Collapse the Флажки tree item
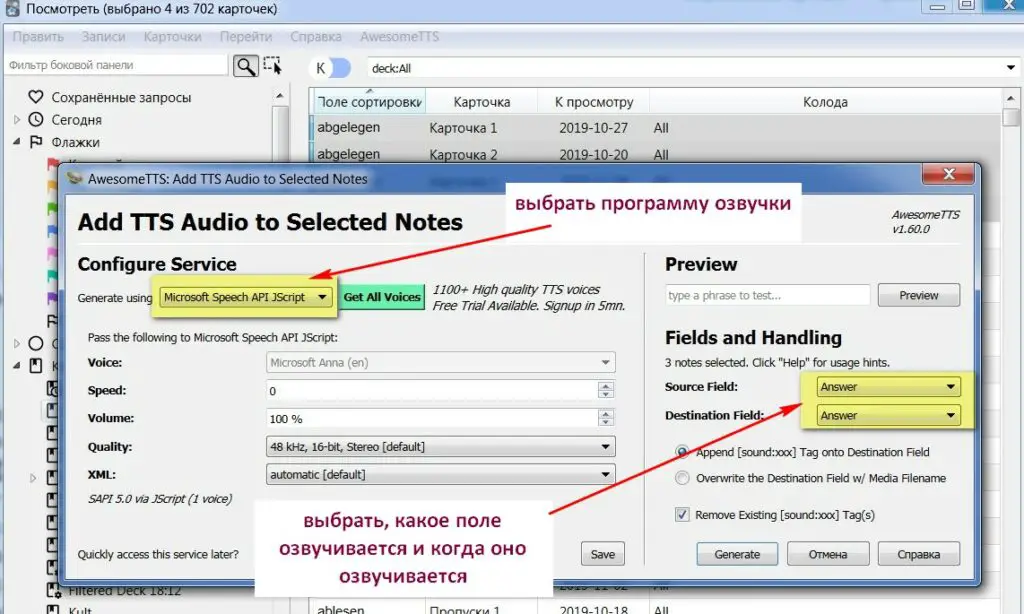The image size is (1024, 614). click(17, 142)
